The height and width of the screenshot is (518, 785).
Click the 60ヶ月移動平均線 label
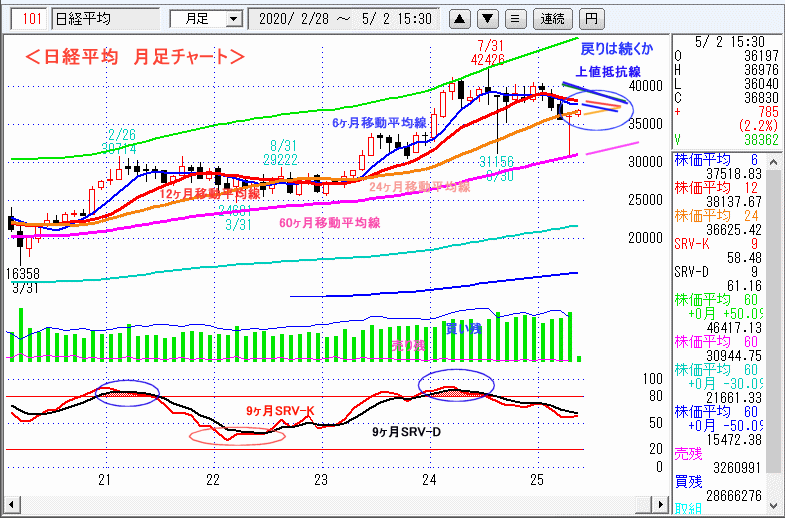tap(329, 223)
